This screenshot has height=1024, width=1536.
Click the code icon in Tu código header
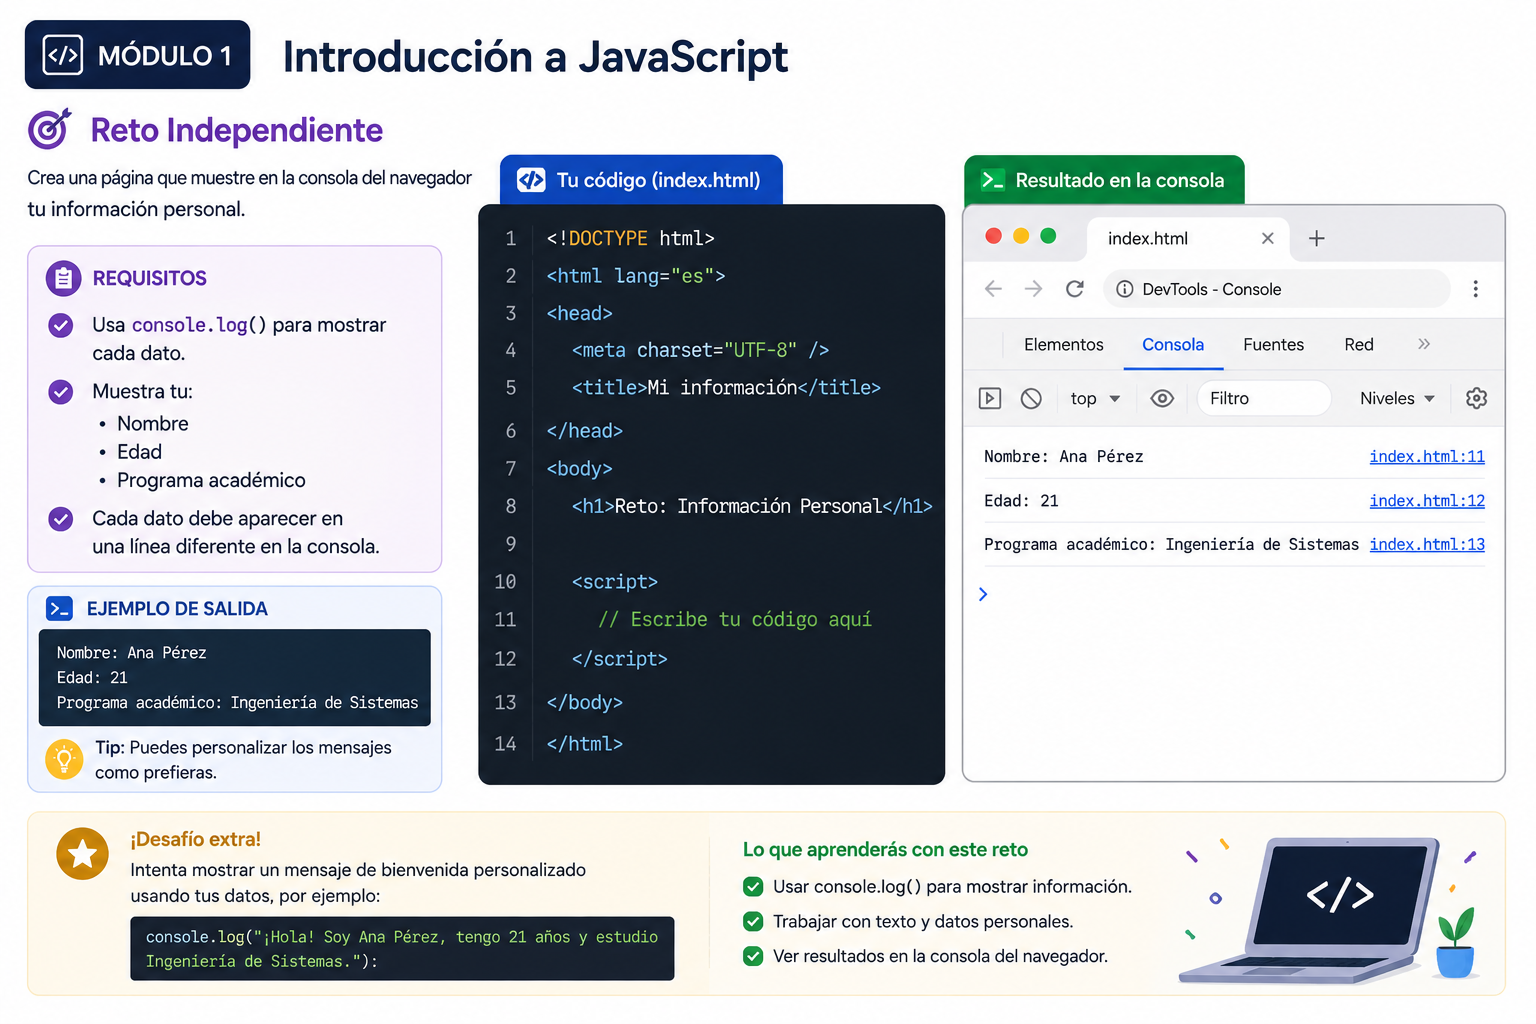click(x=531, y=180)
